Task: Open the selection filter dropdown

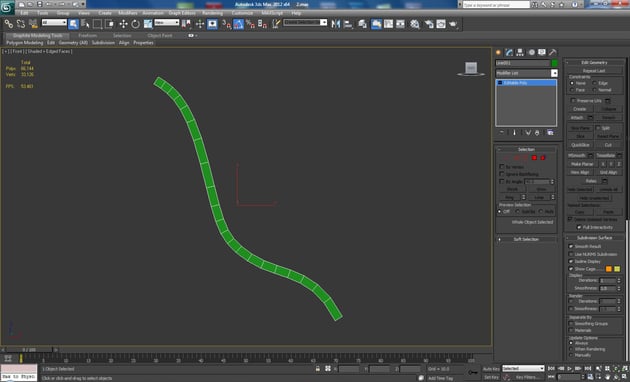Action: tap(54, 23)
